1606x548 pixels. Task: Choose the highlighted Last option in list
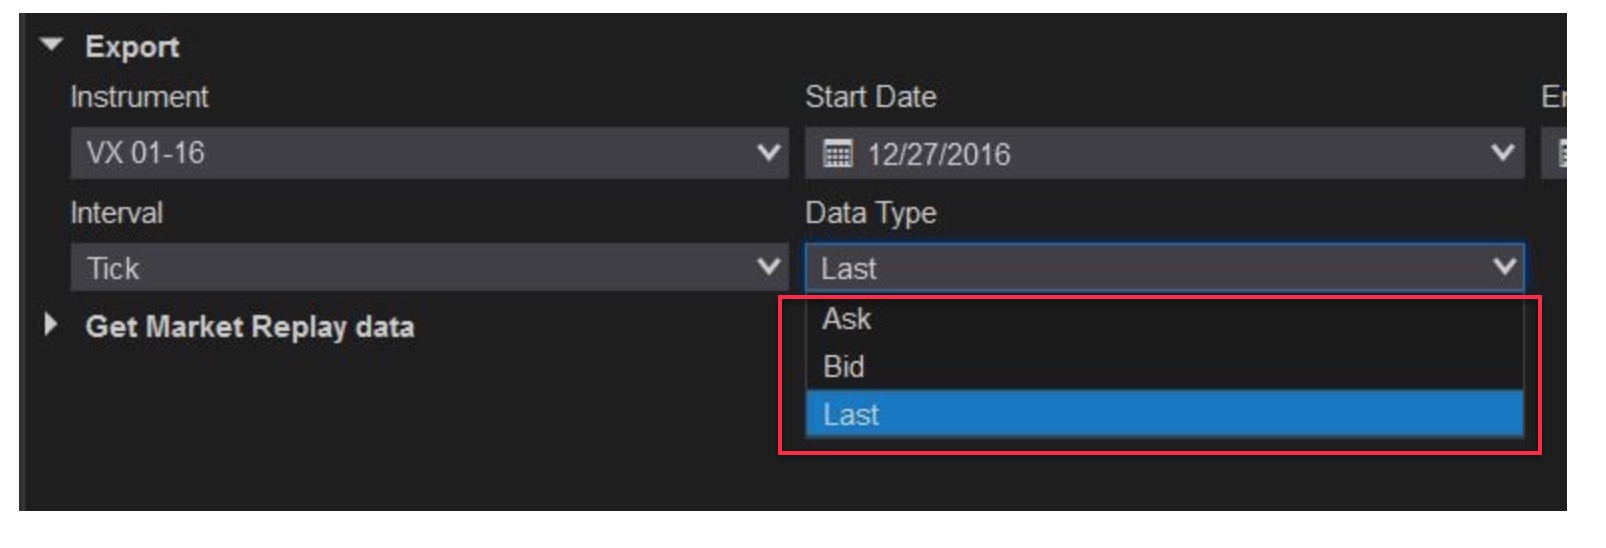(852, 415)
